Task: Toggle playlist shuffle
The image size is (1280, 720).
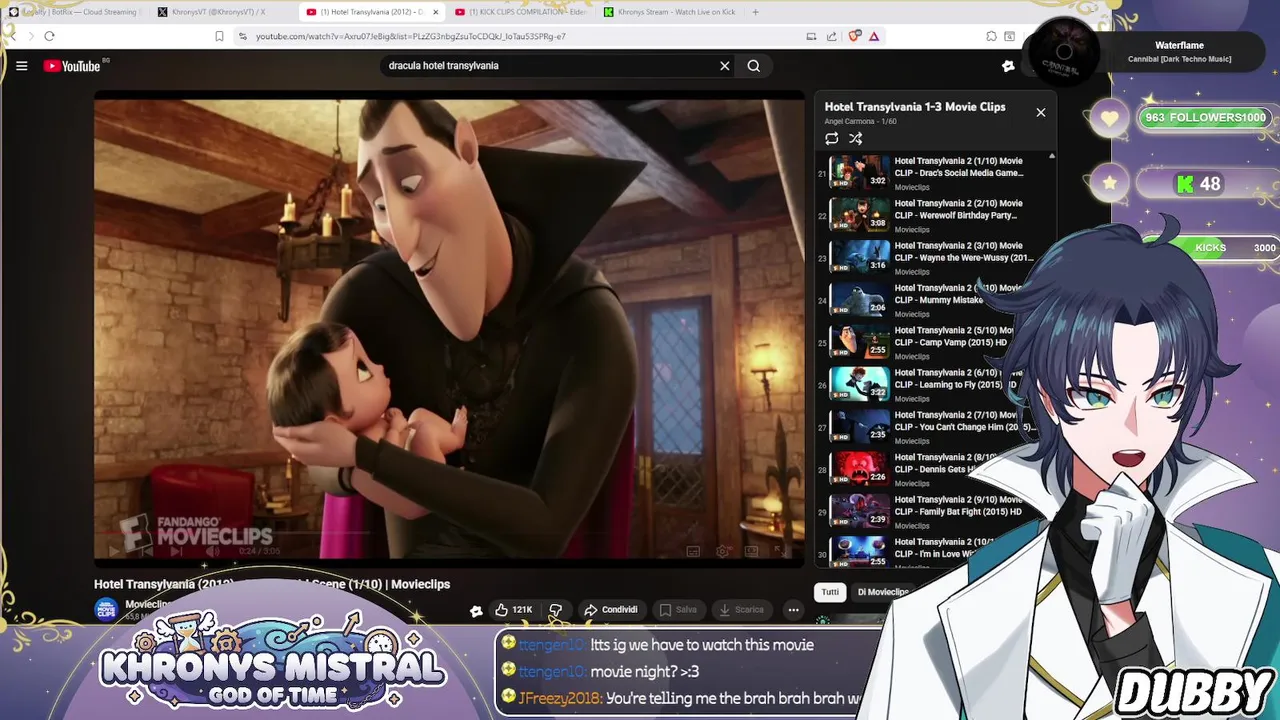Action: pyautogui.click(x=856, y=139)
